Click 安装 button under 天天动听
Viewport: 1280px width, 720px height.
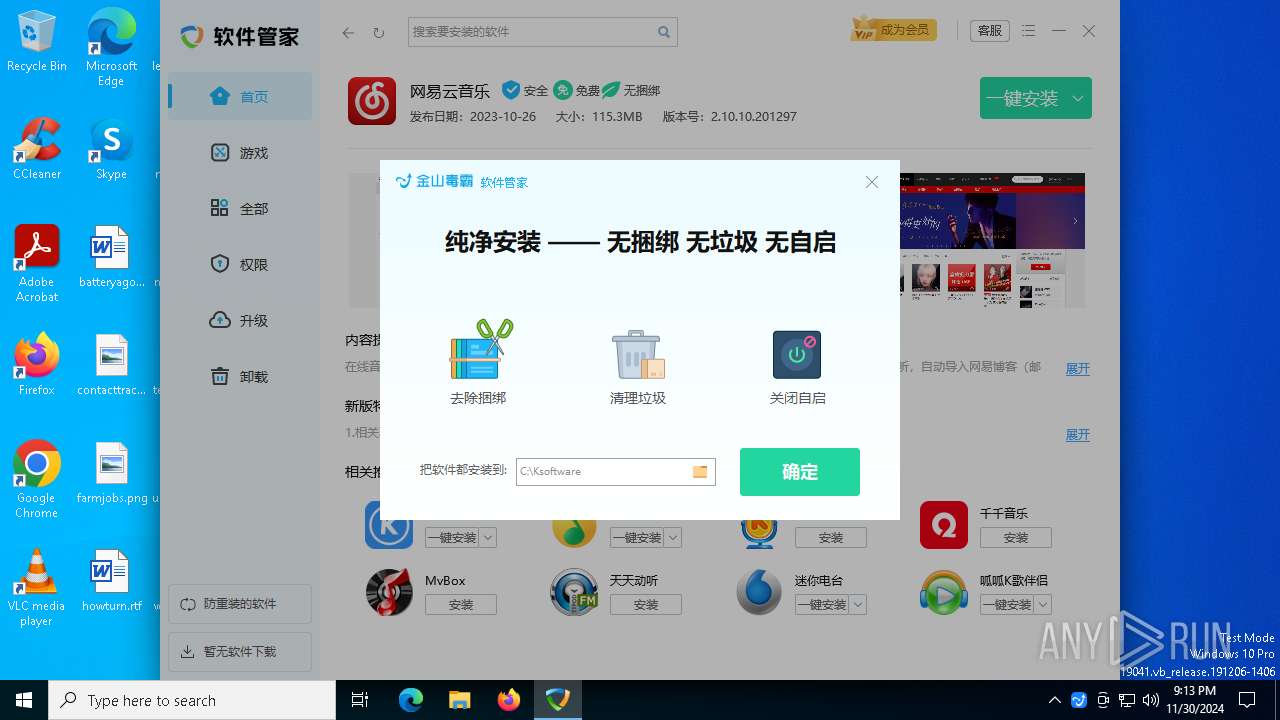646,605
